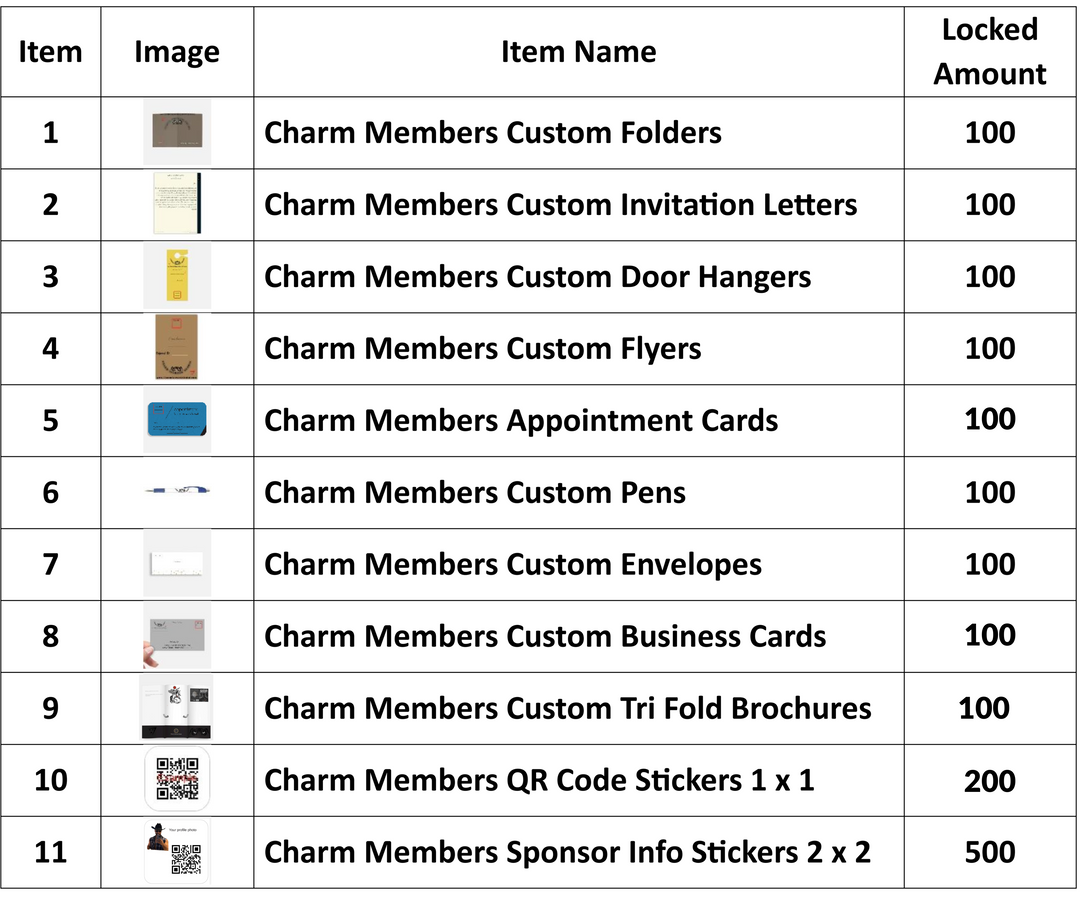
Task: Click the Custom Envelopes thumbnail image
Action: [x=177, y=563]
